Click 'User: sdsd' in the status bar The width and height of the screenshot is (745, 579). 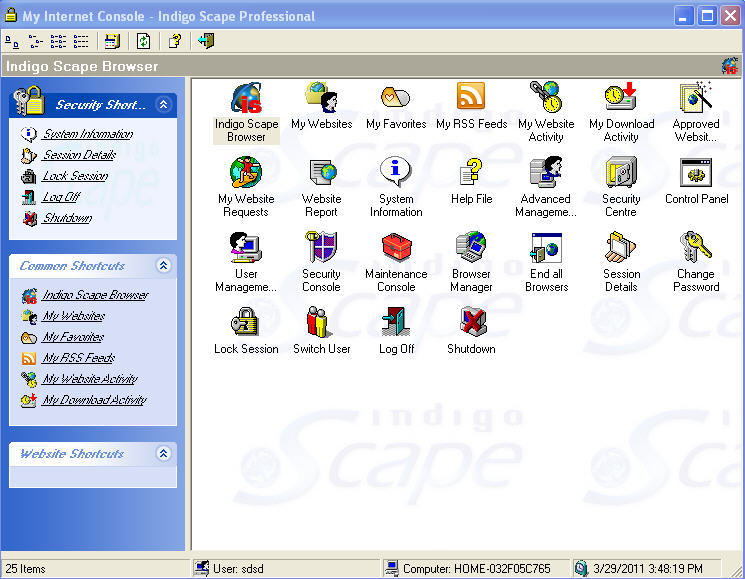238,569
